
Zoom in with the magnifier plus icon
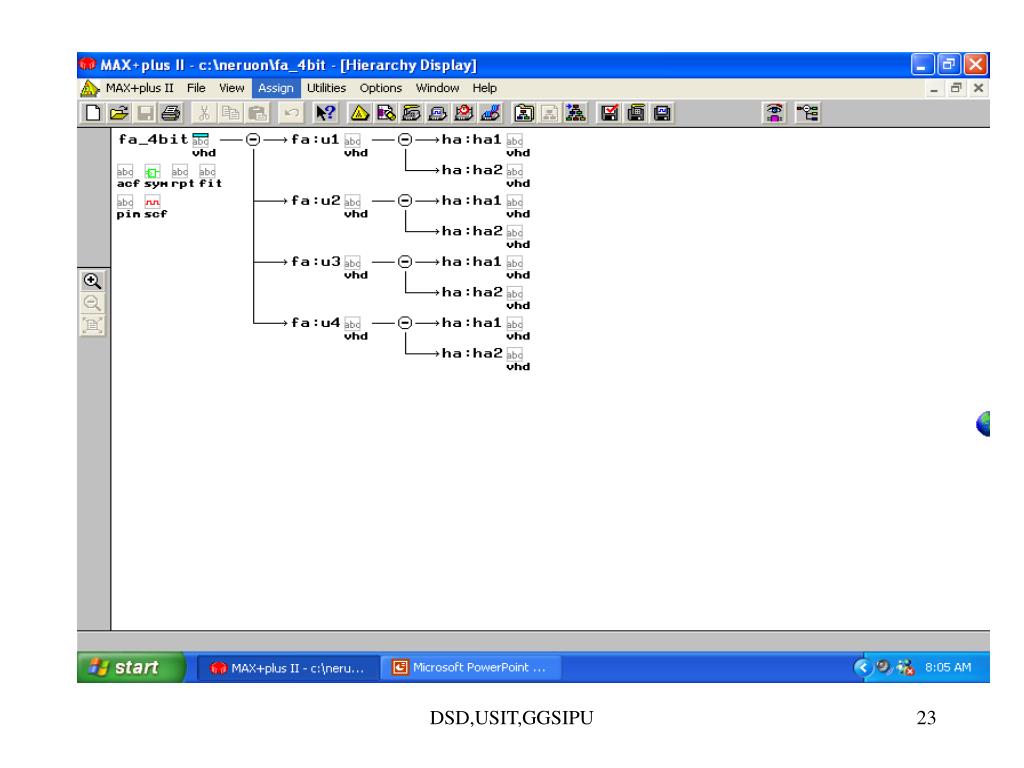pos(92,281)
